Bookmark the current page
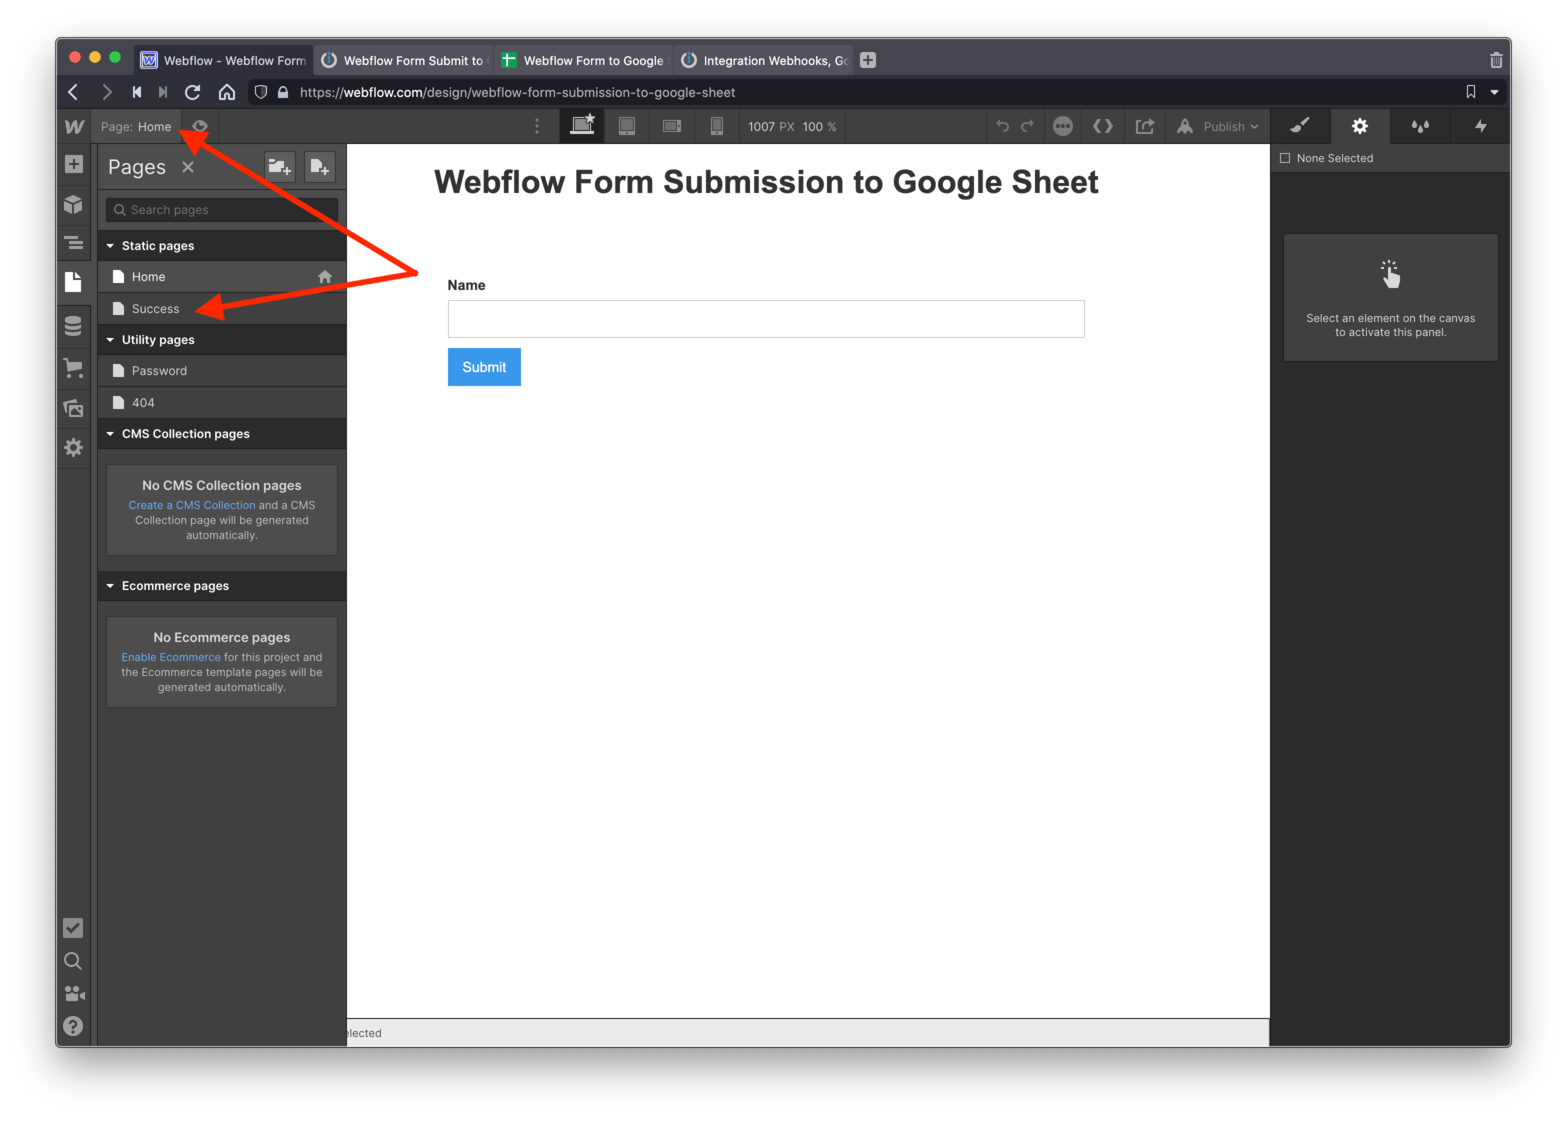 (1471, 92)
